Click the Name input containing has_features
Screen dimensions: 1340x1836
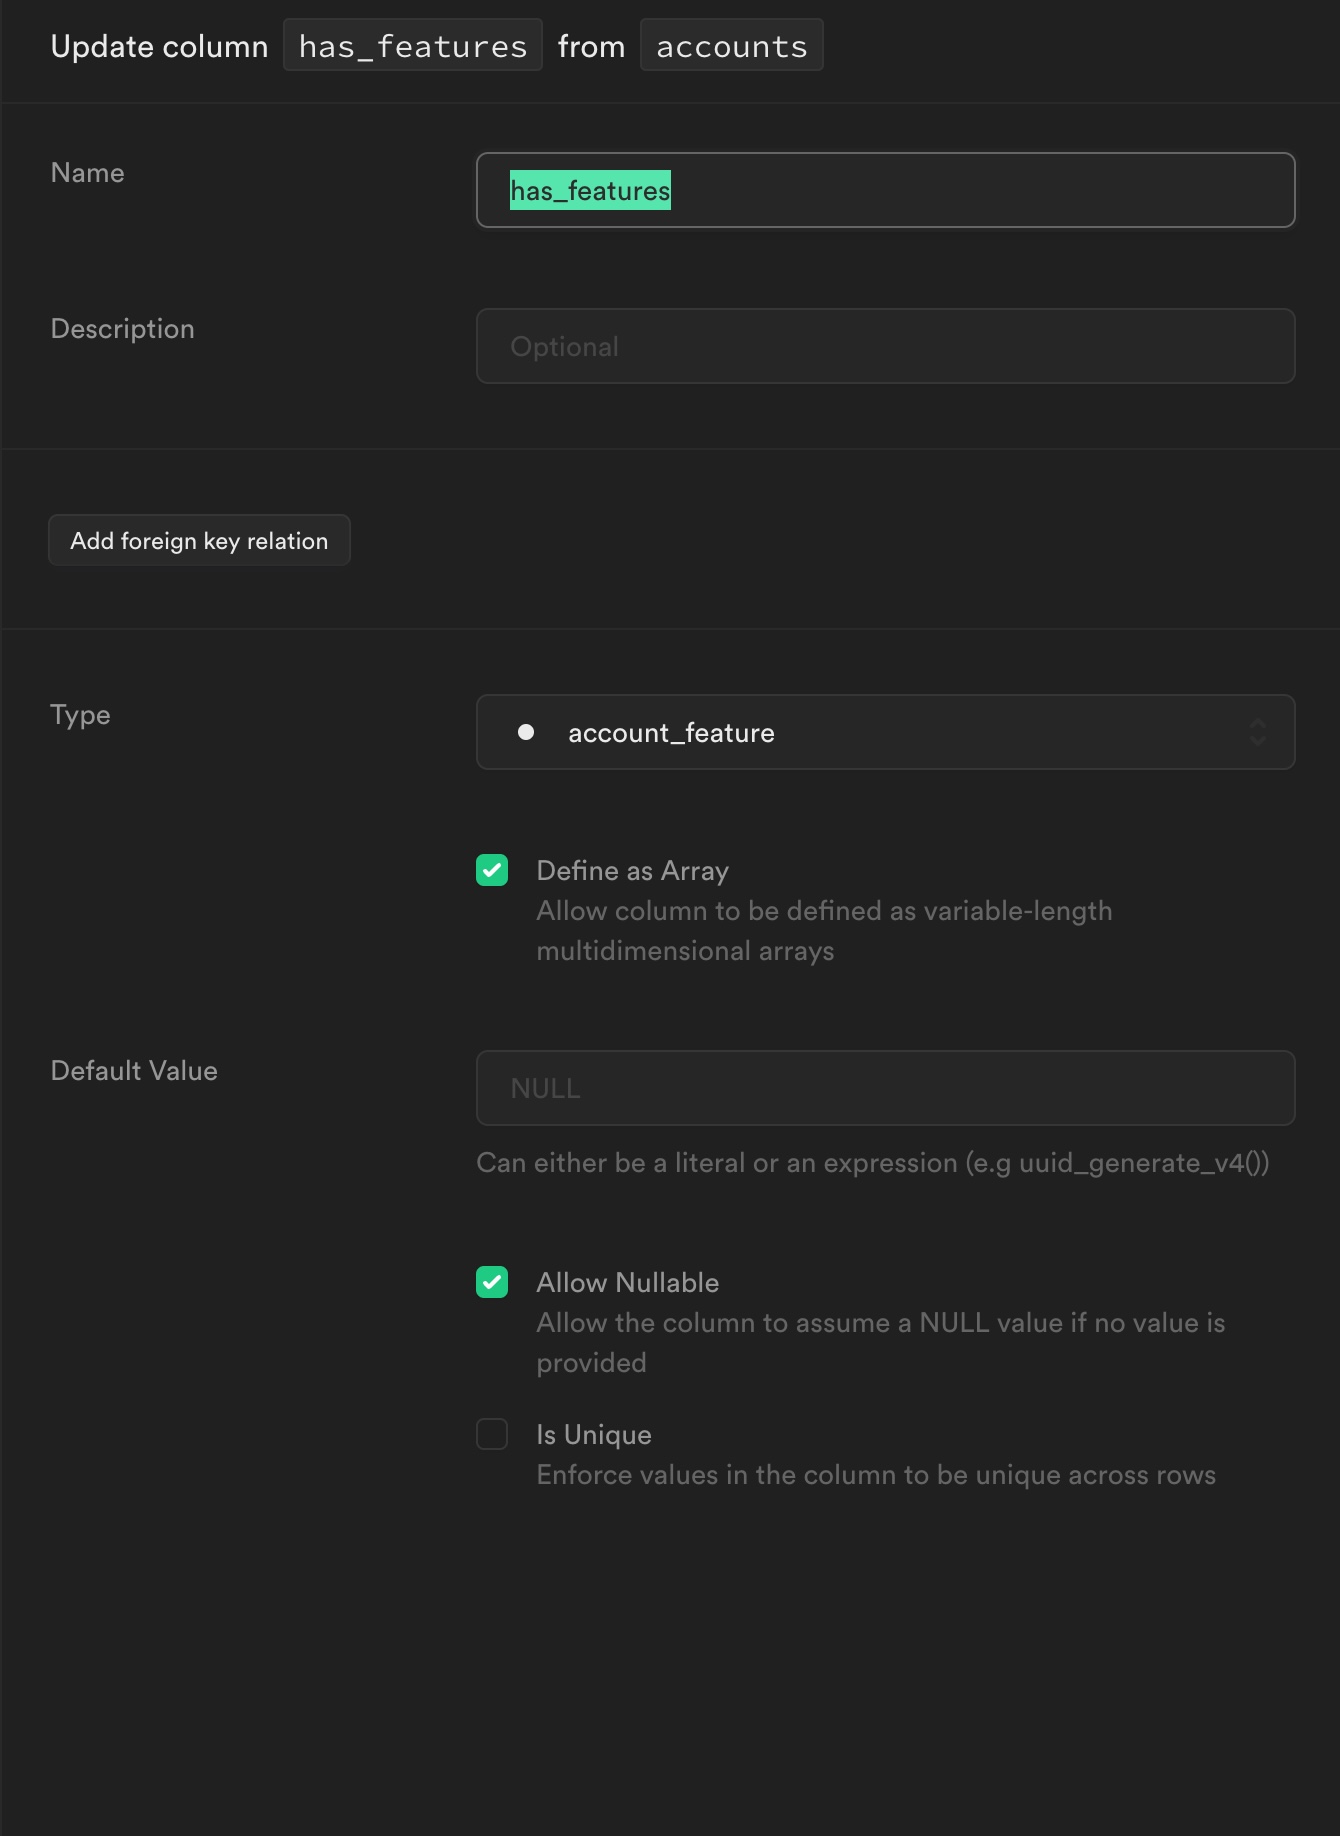point(884,190)
